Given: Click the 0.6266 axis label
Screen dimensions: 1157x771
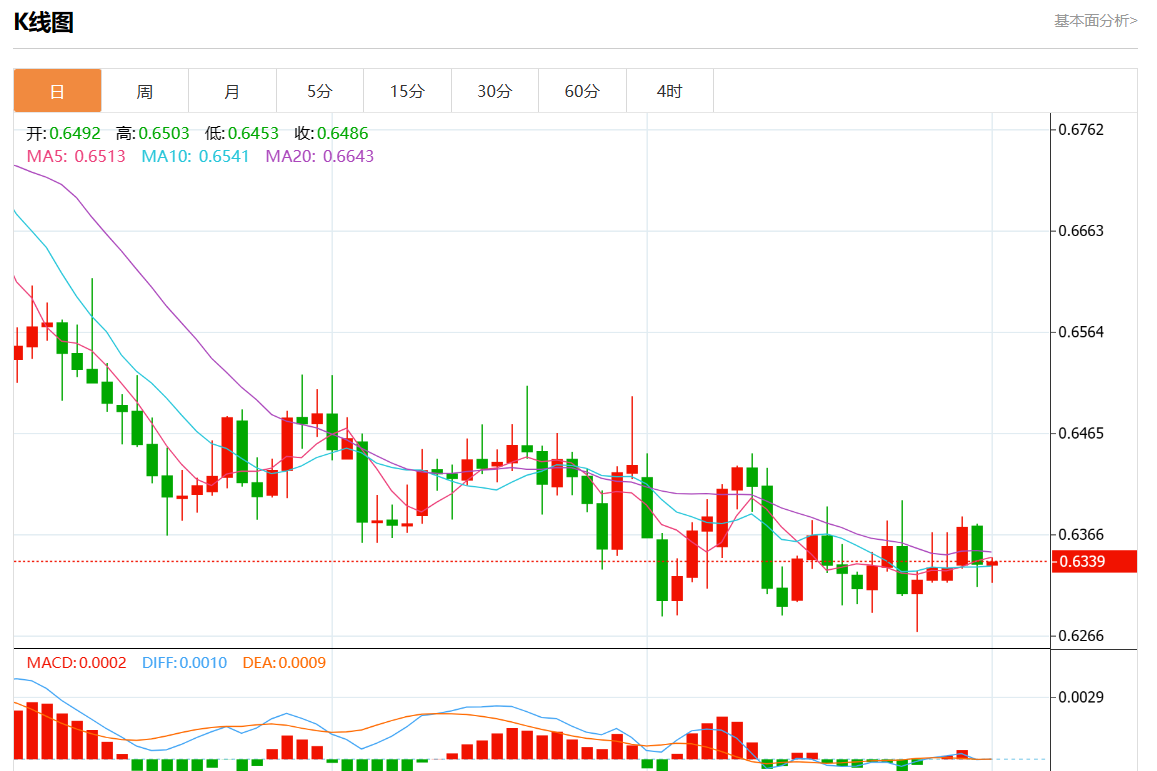Looking at the screenshot, I should click(1081, 636).
